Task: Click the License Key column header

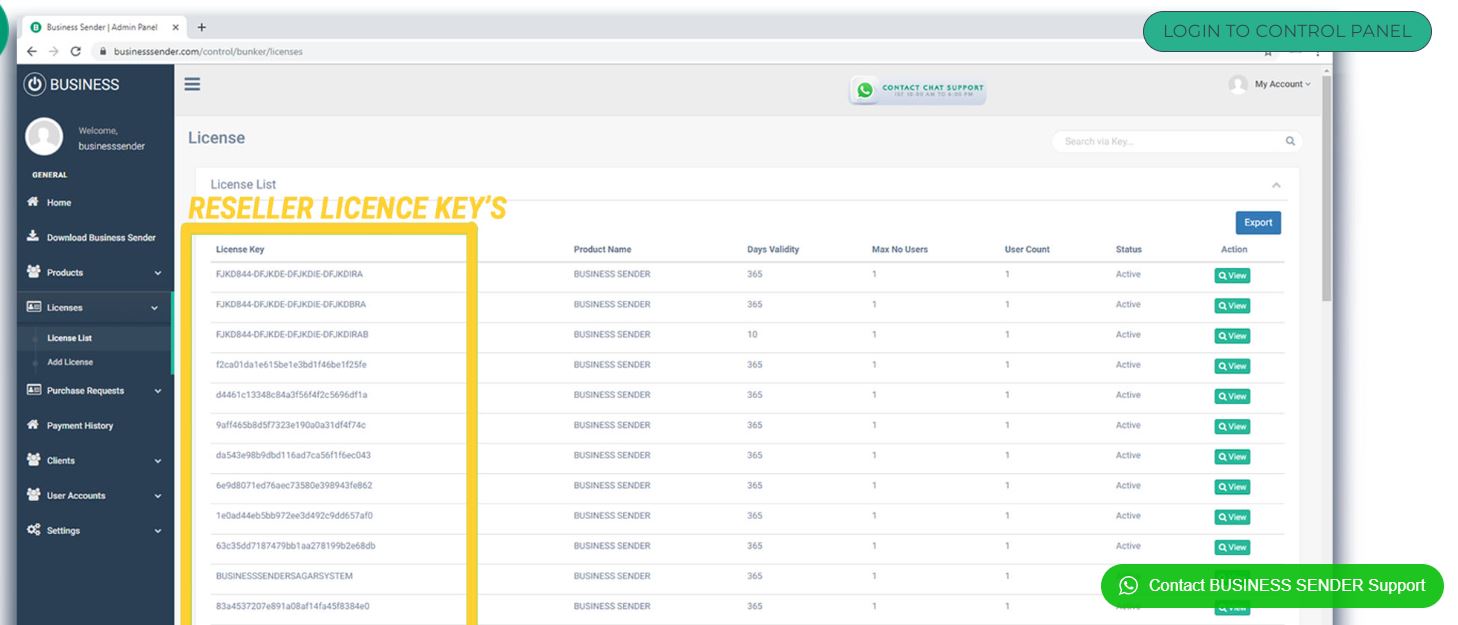Action: 240,249
